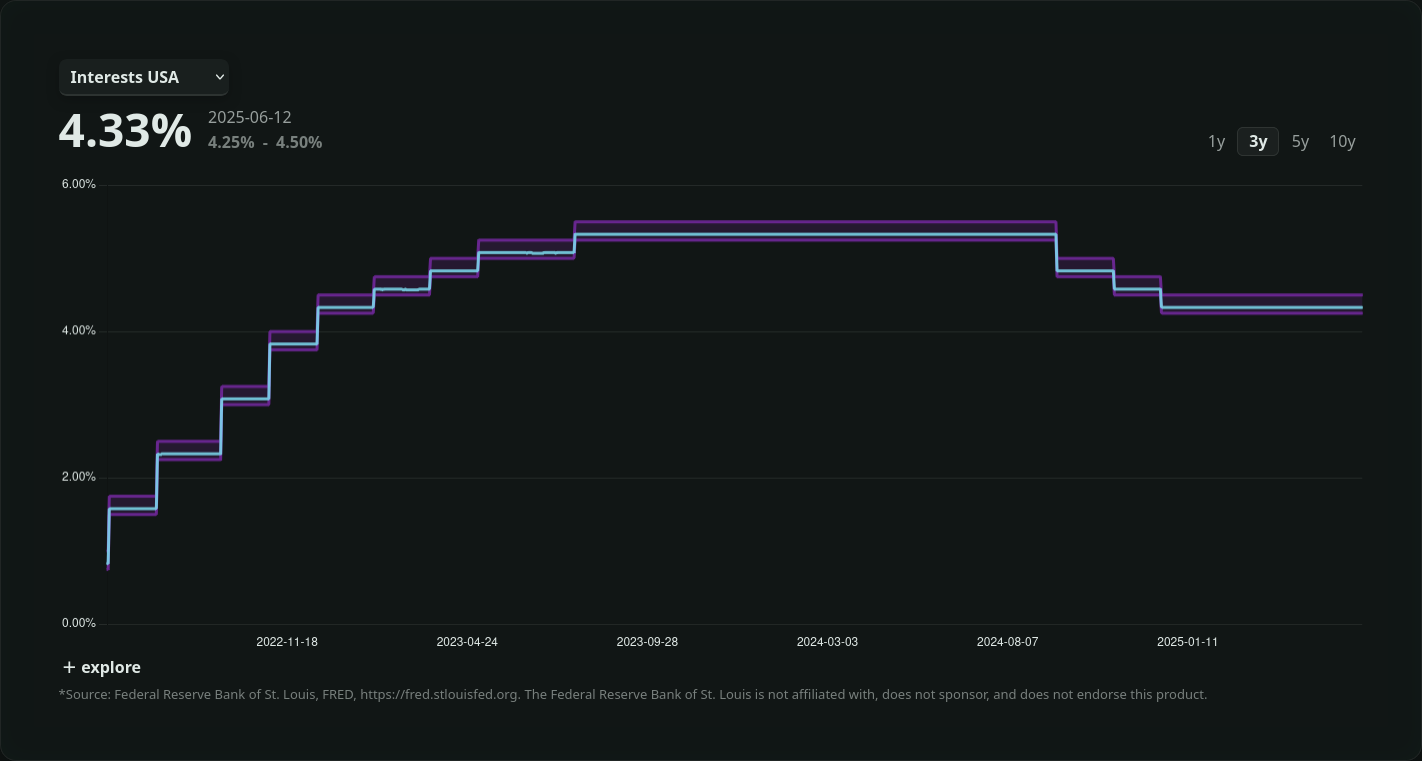This screenshot has height=761, width=1422.
Task: Click the 0.00% axis label
Action: pos(77,622)
